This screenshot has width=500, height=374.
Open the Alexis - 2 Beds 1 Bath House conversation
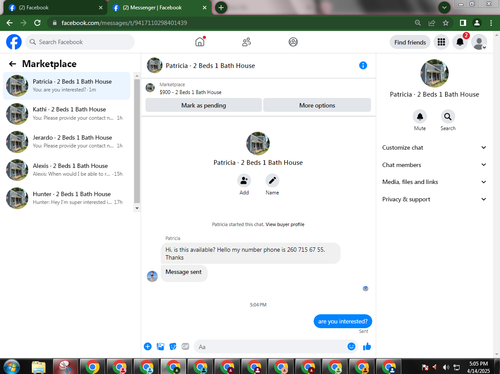[x=67, y=170]
